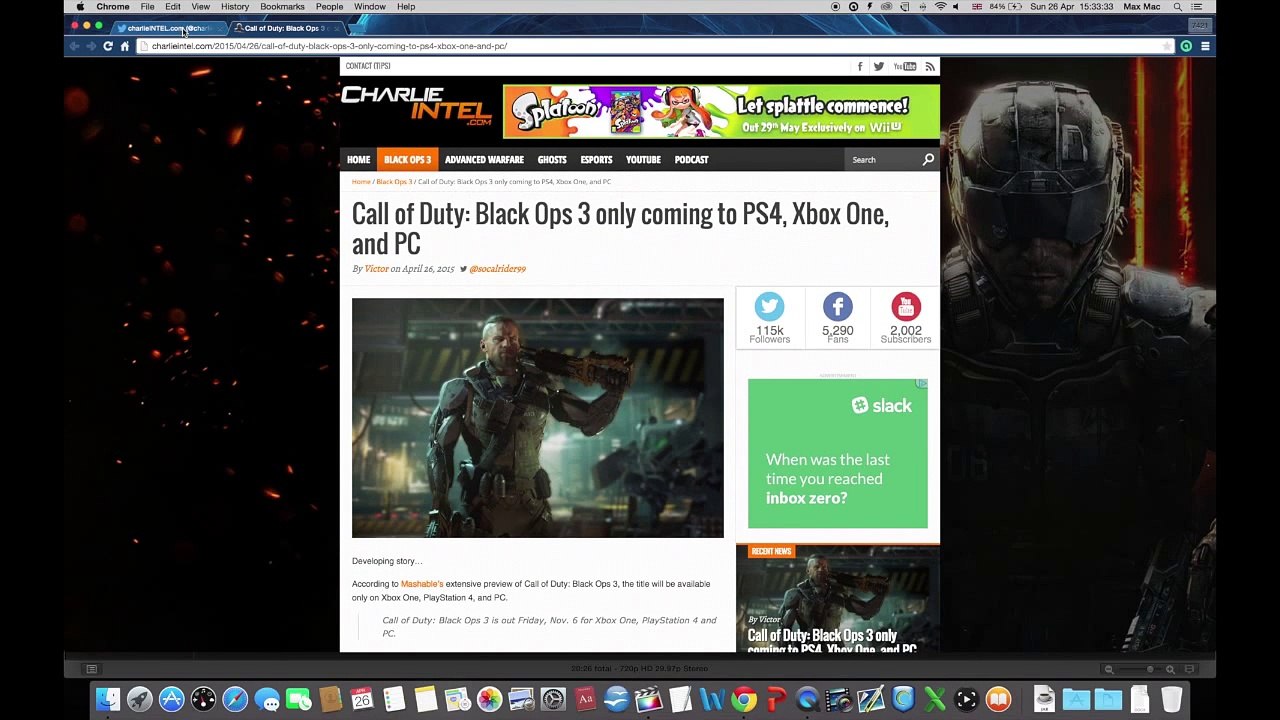Click the battery 84% indicator
The width and height of the screenshot is (1280, 720).
point(1008,7)
